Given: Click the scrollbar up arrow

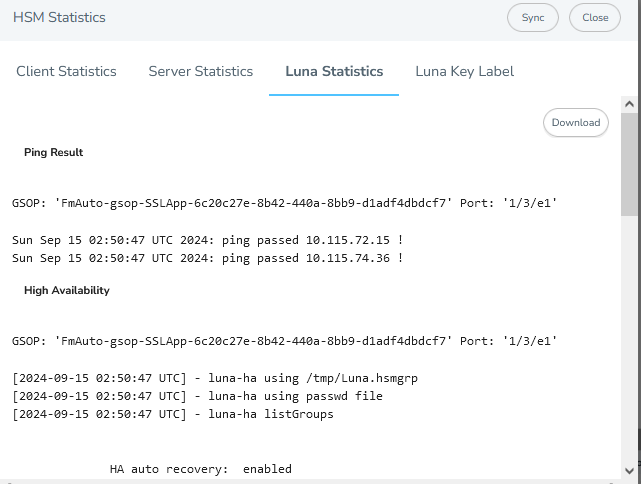Looking at the screenshot, I should point(630,104).
